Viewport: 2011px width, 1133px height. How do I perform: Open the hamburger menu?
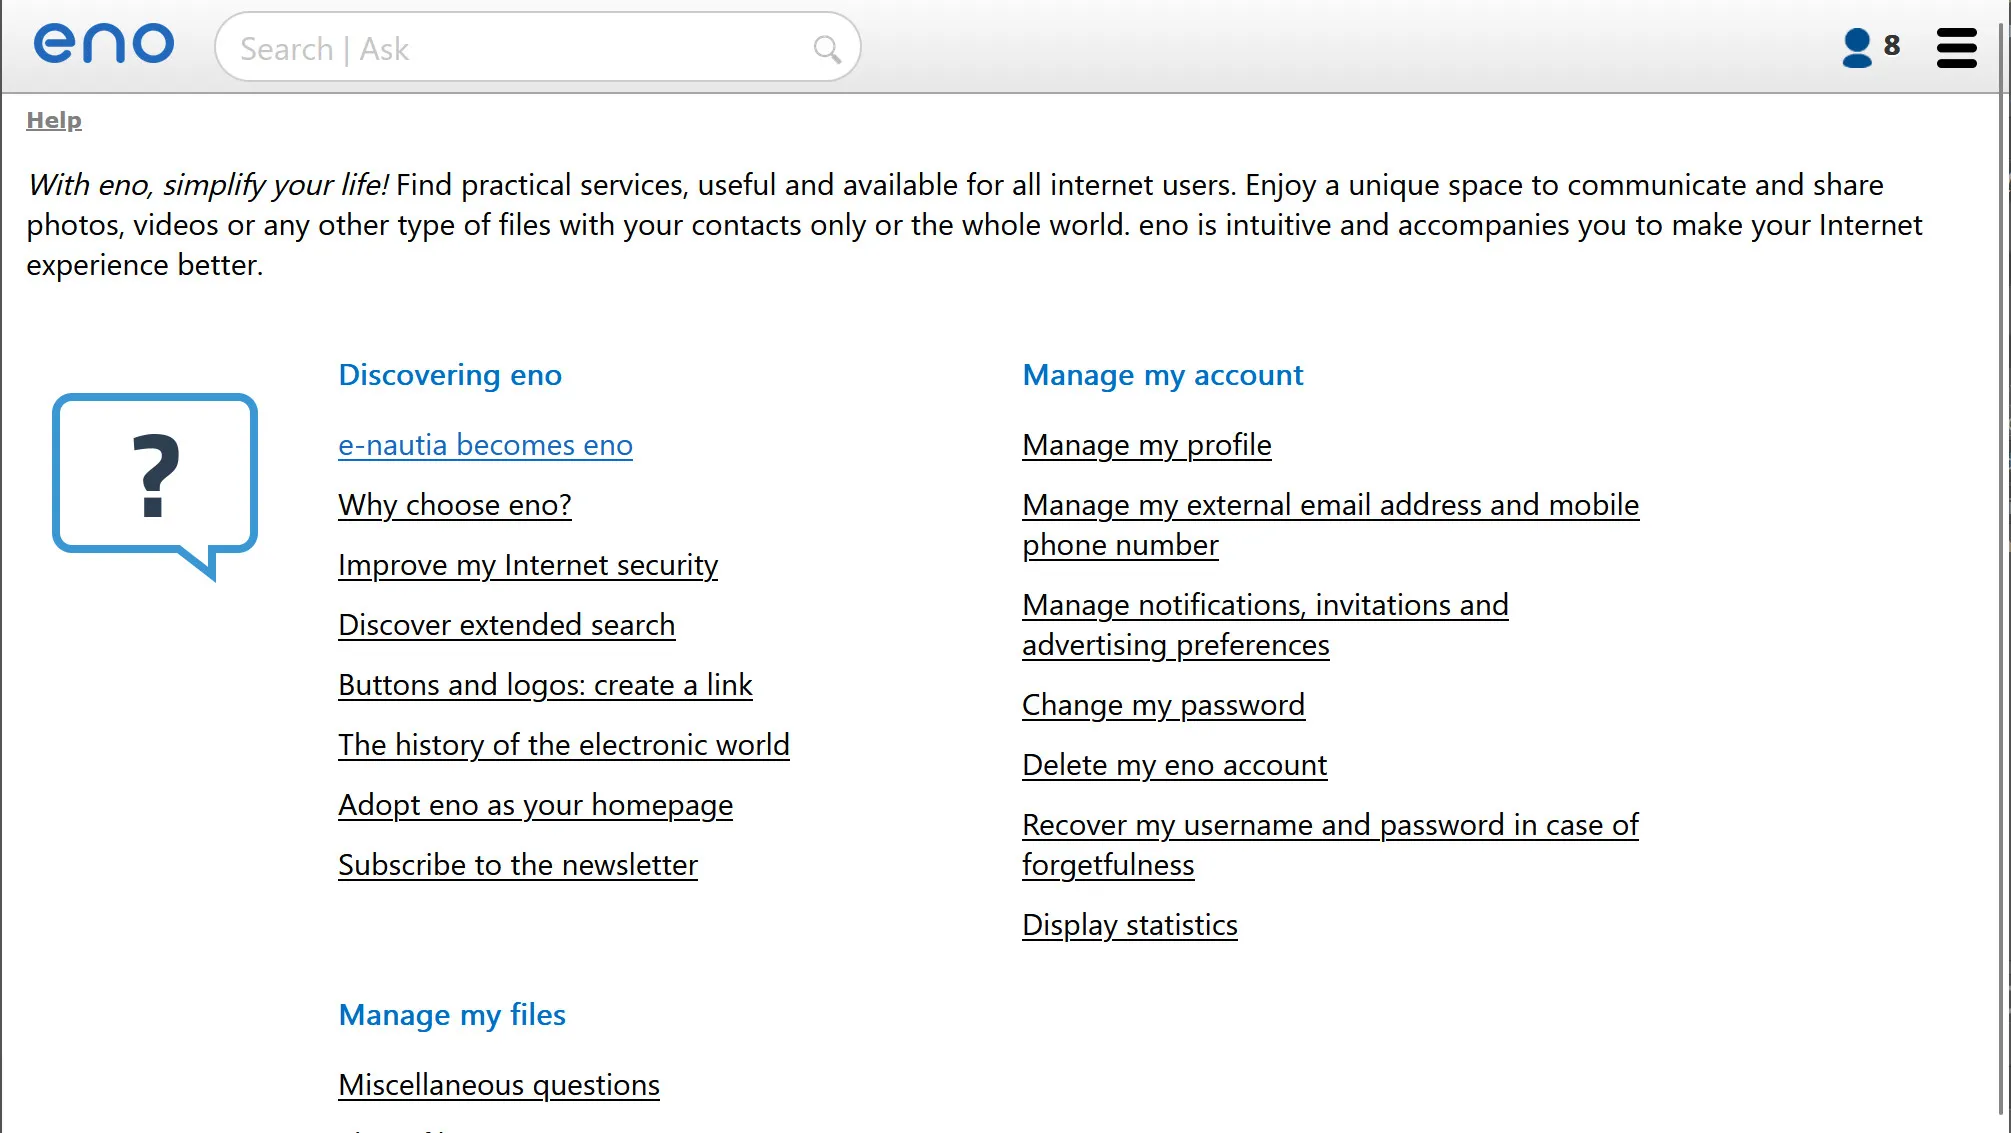click(x=1956, y=47)
